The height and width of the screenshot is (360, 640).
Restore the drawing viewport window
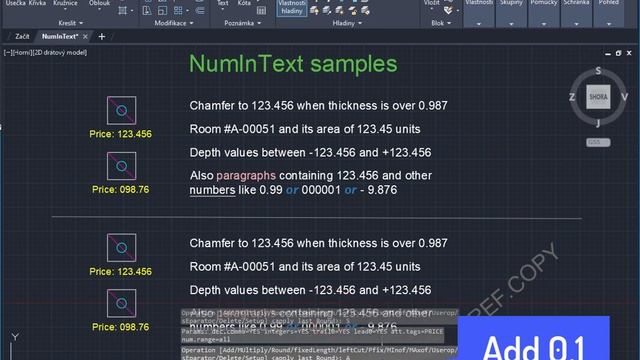point(618,53)
